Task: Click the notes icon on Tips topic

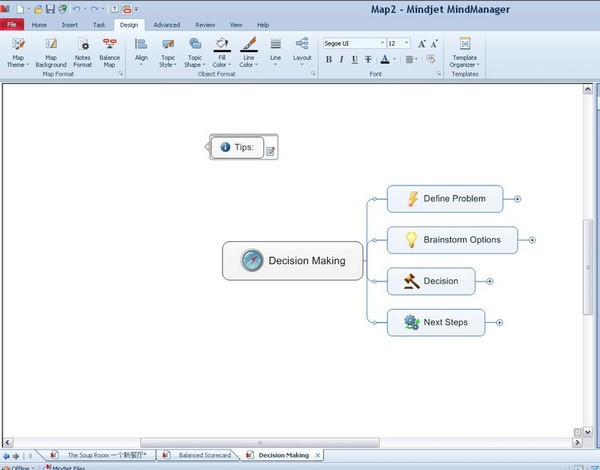Action: (x=270, y=151)
